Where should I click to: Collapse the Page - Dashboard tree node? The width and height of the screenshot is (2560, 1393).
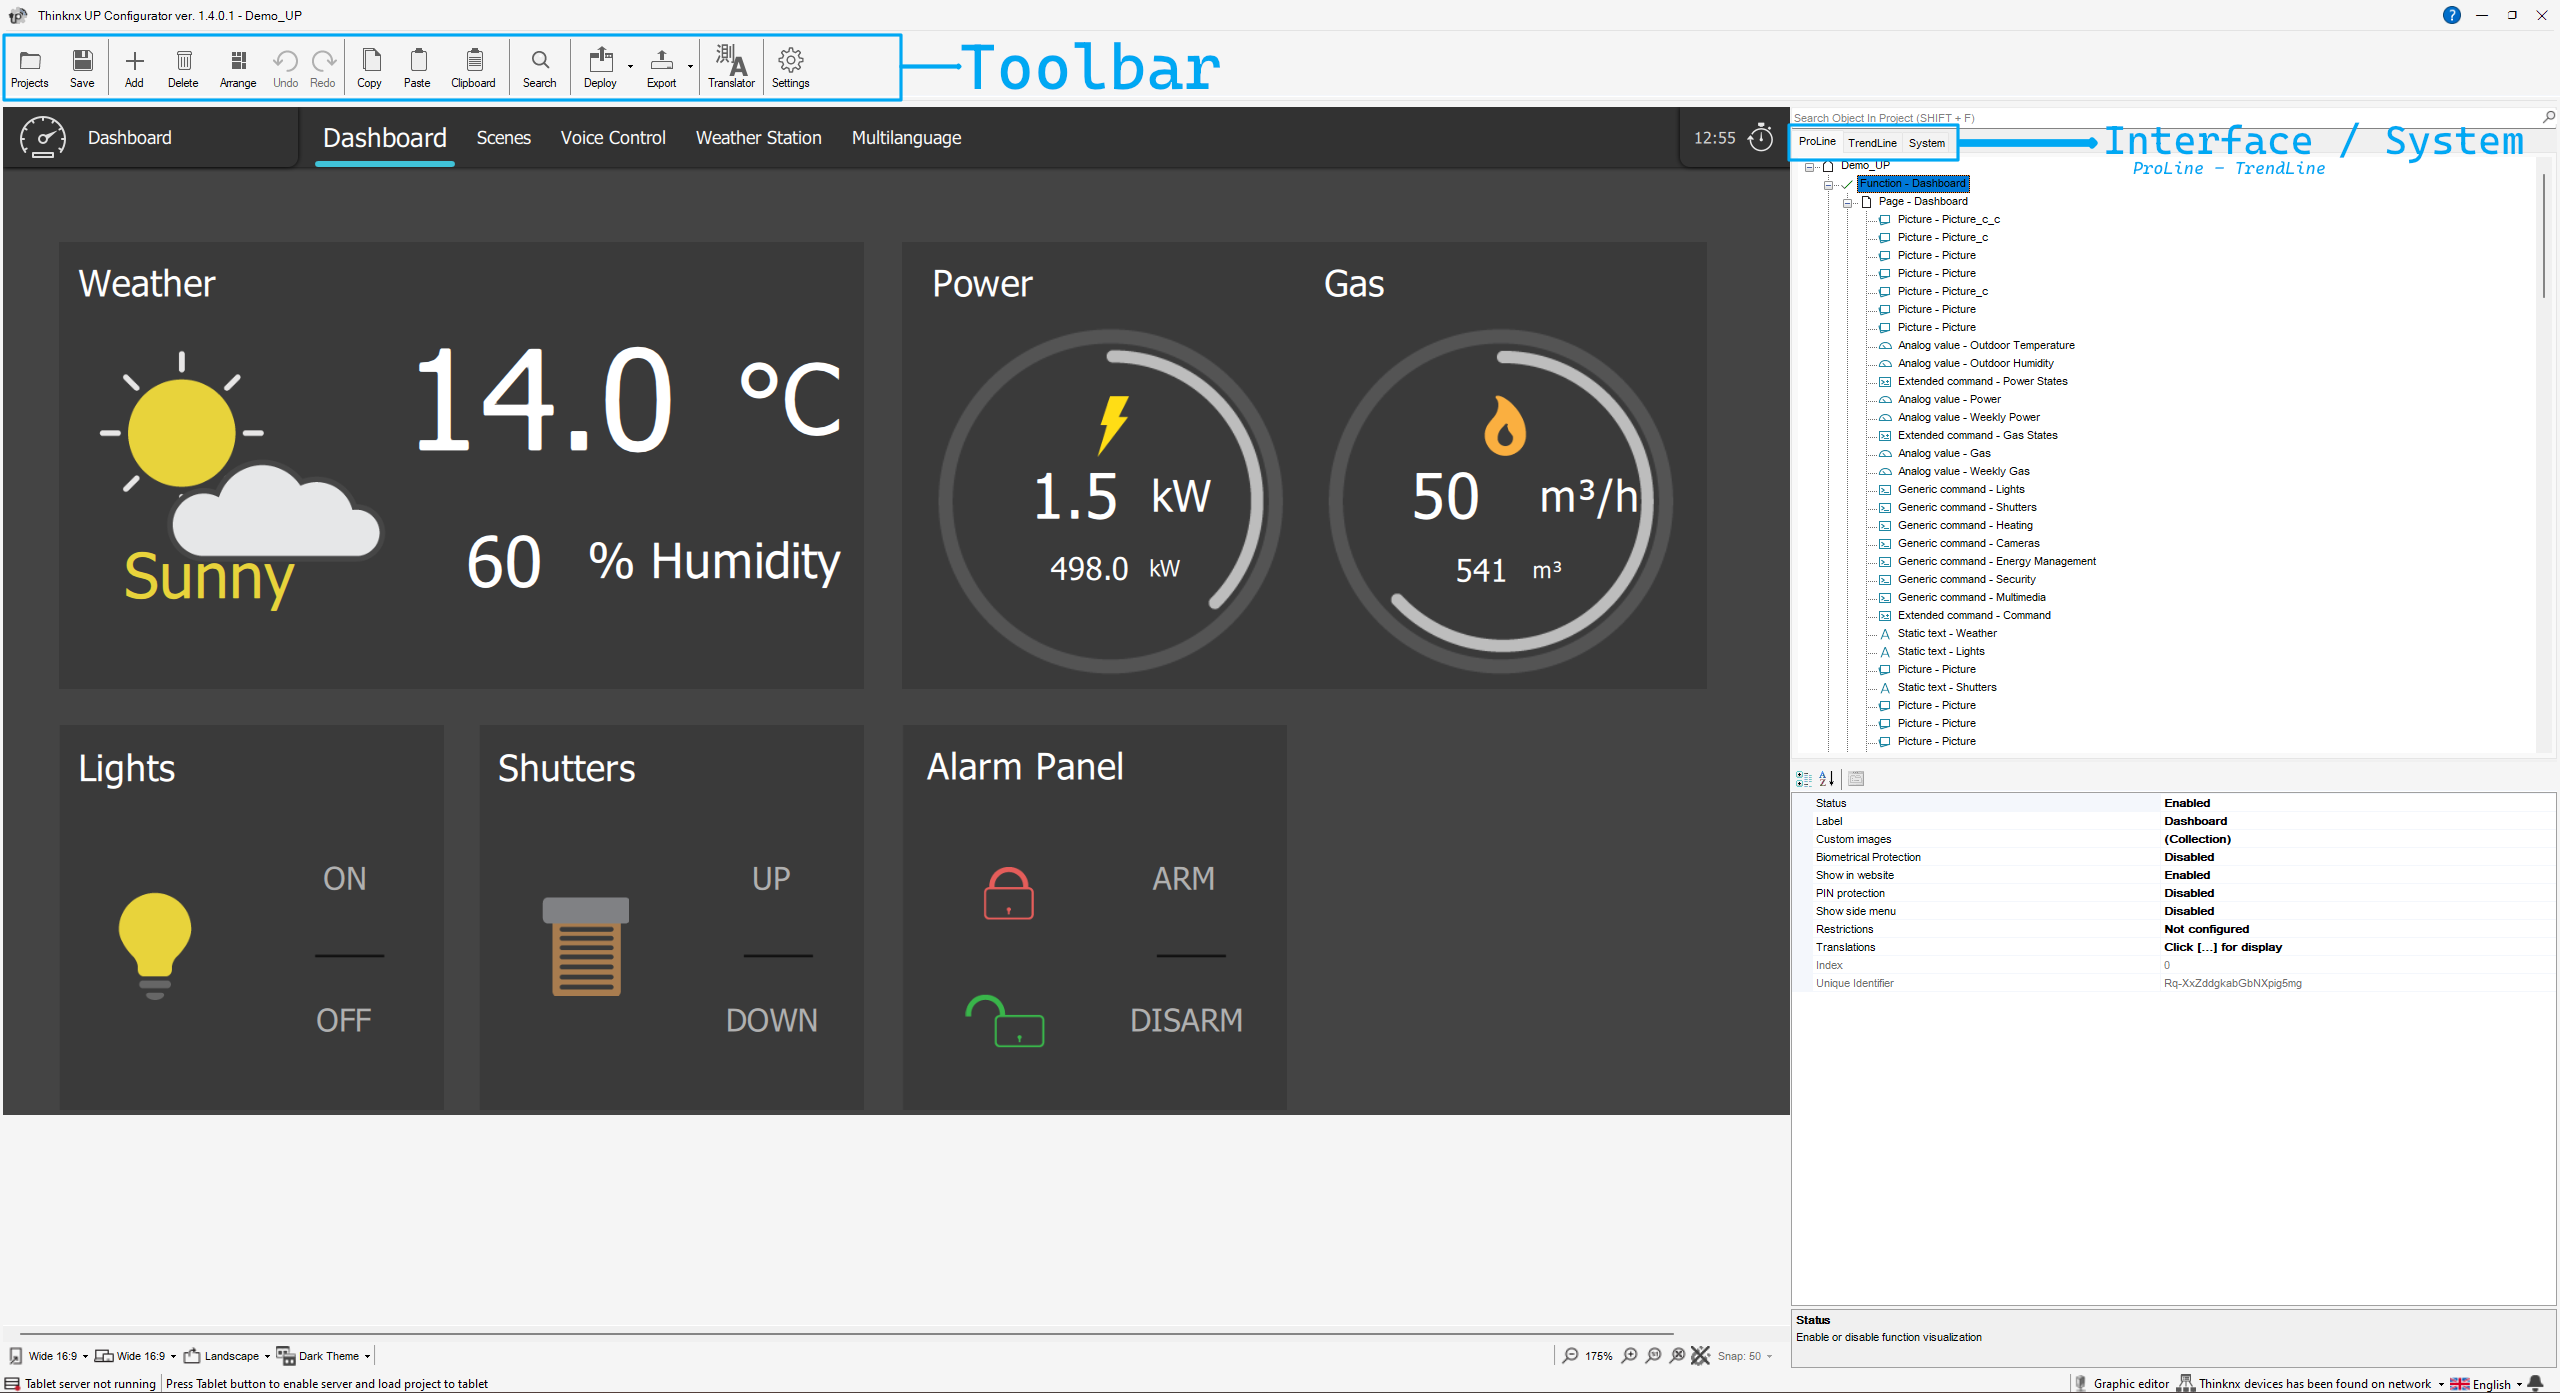tap(1848, 202)
